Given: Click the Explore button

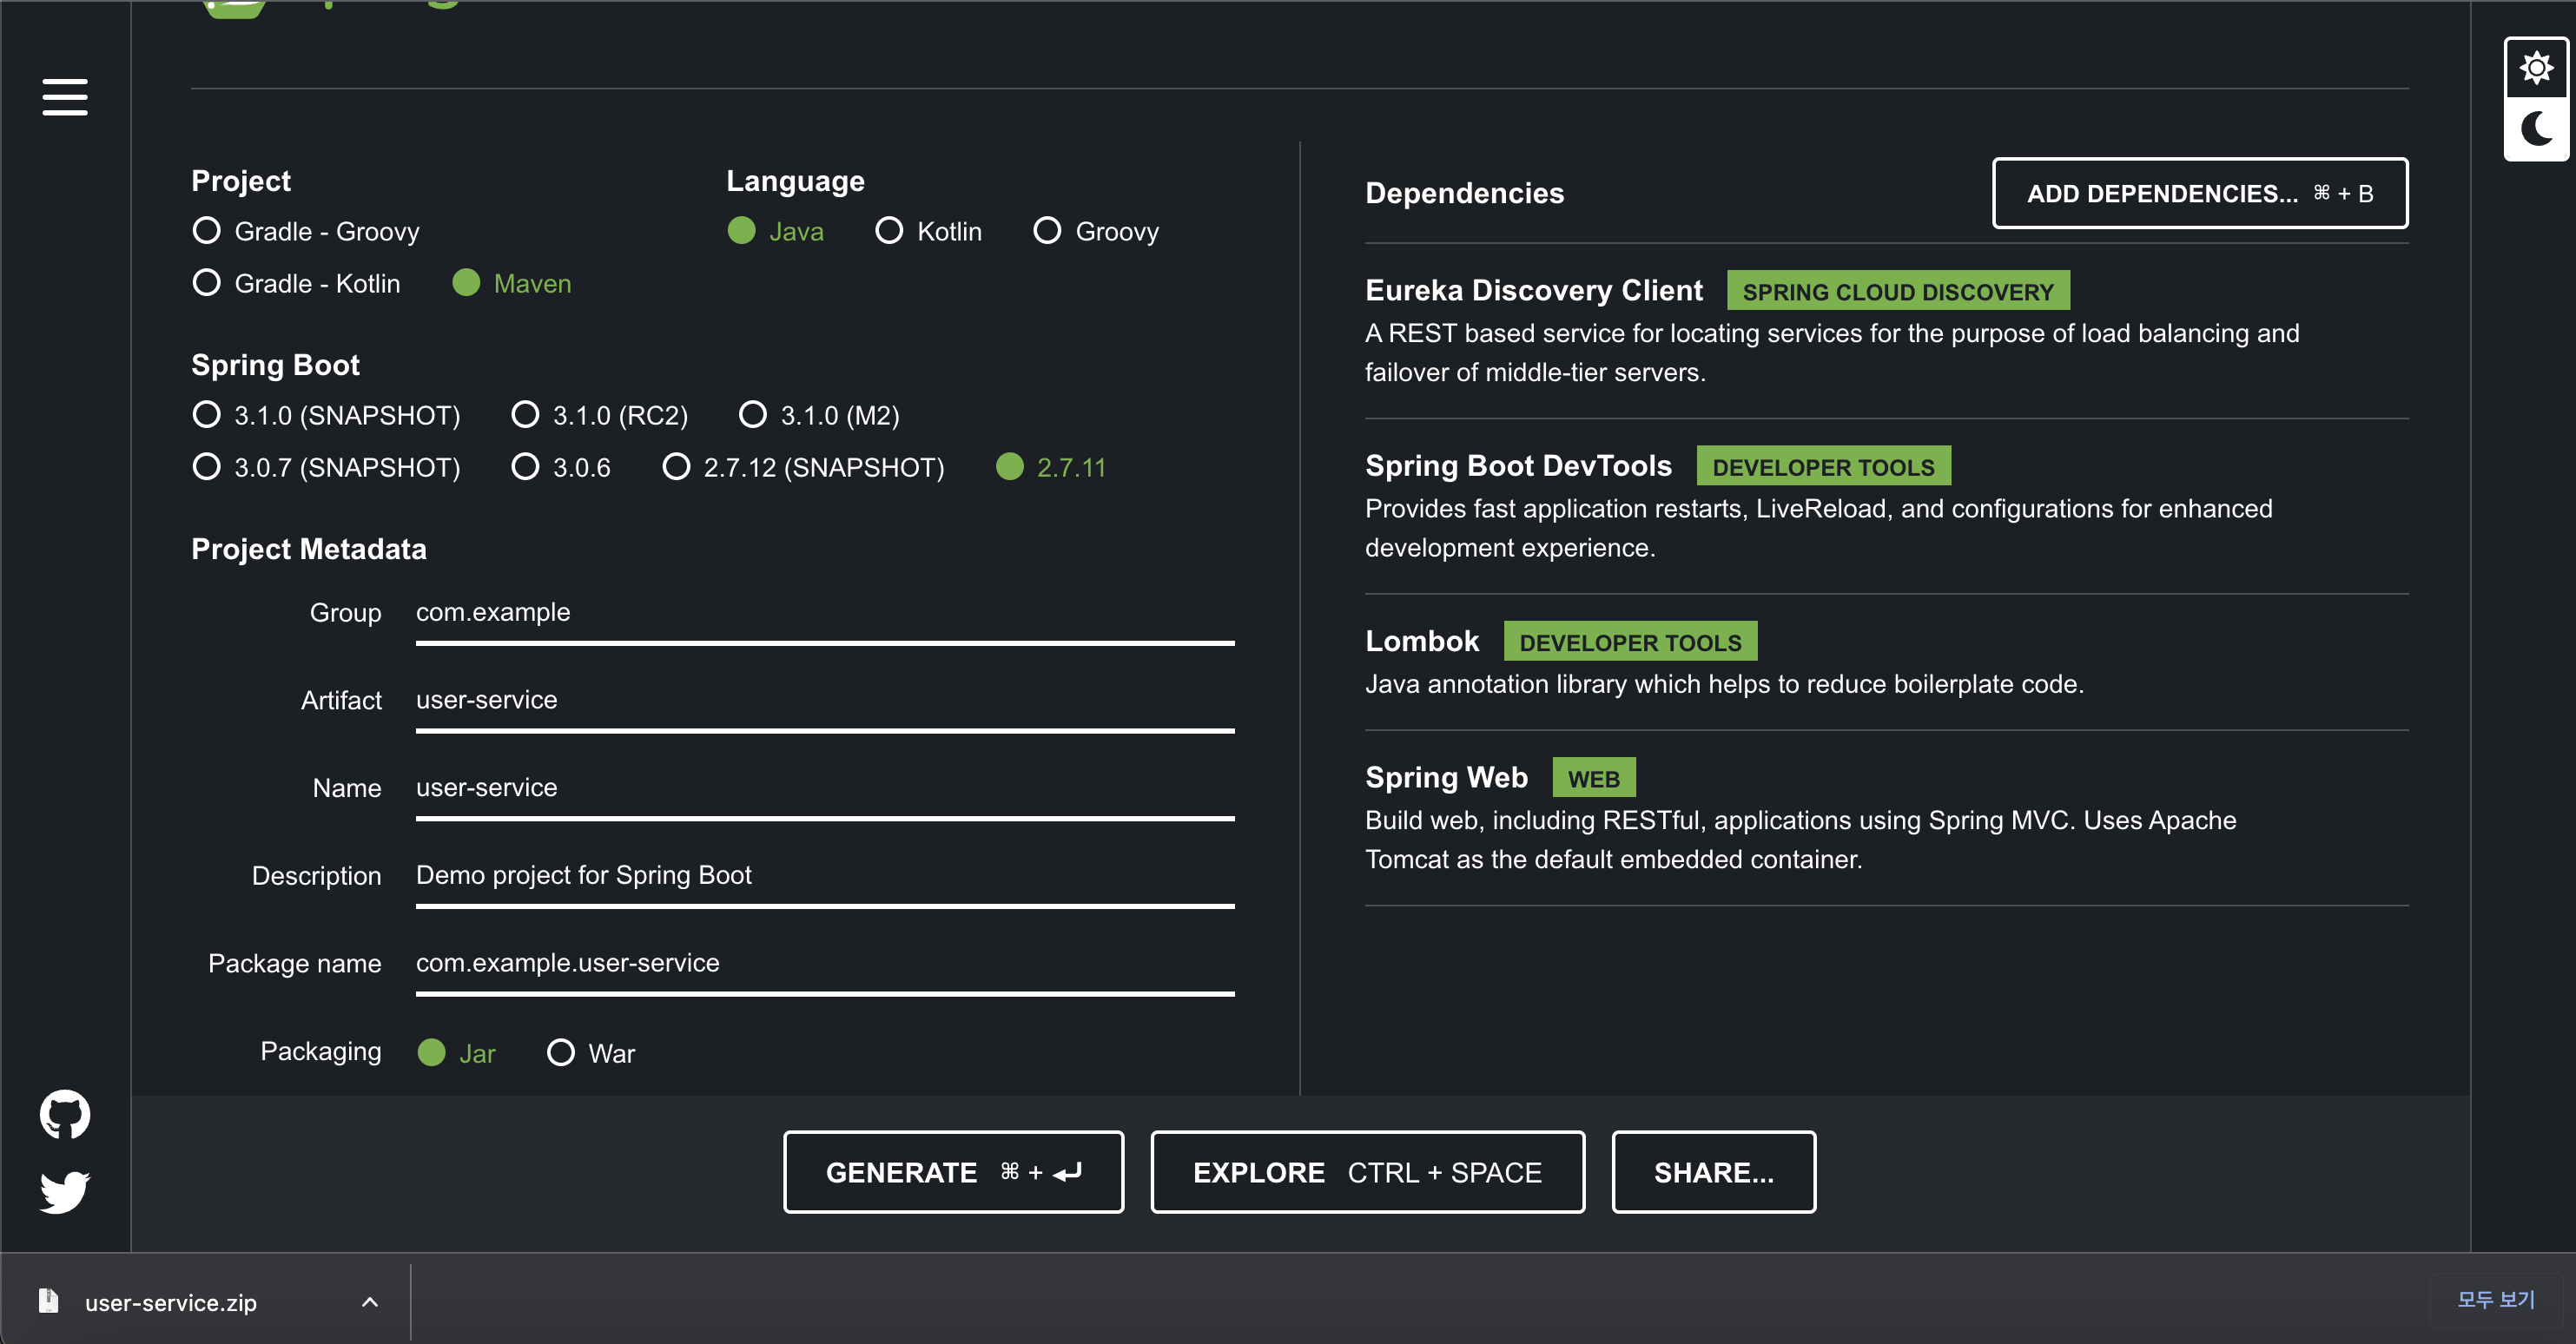Looking at the screenshot, I should point(1367,1172).
